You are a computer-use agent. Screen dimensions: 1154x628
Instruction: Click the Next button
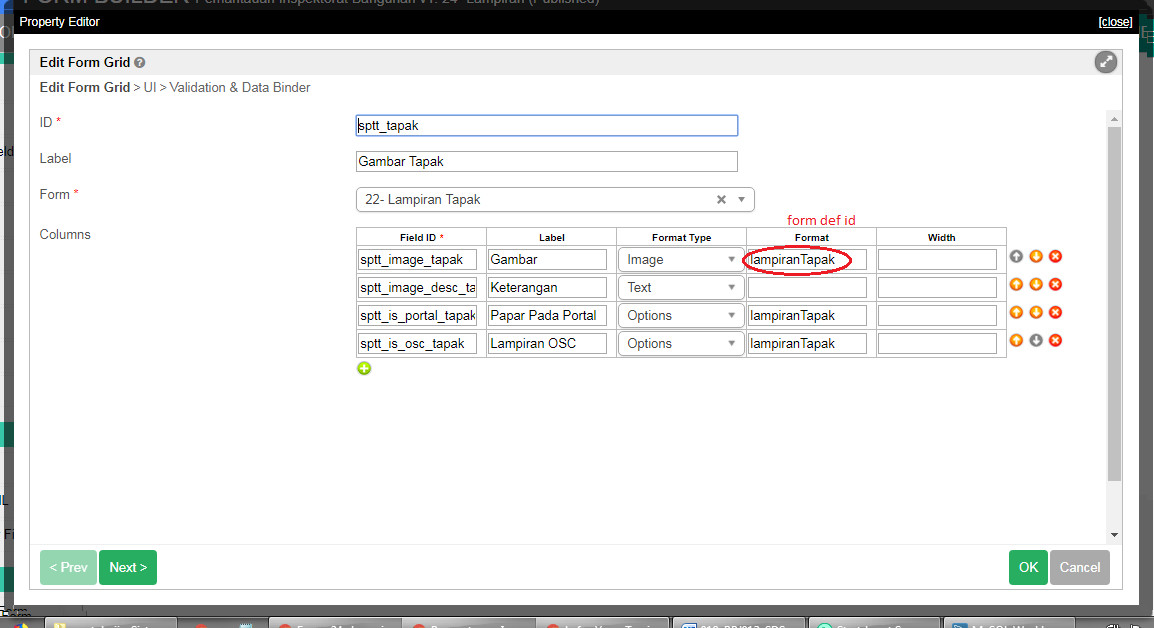coord(128,568)
